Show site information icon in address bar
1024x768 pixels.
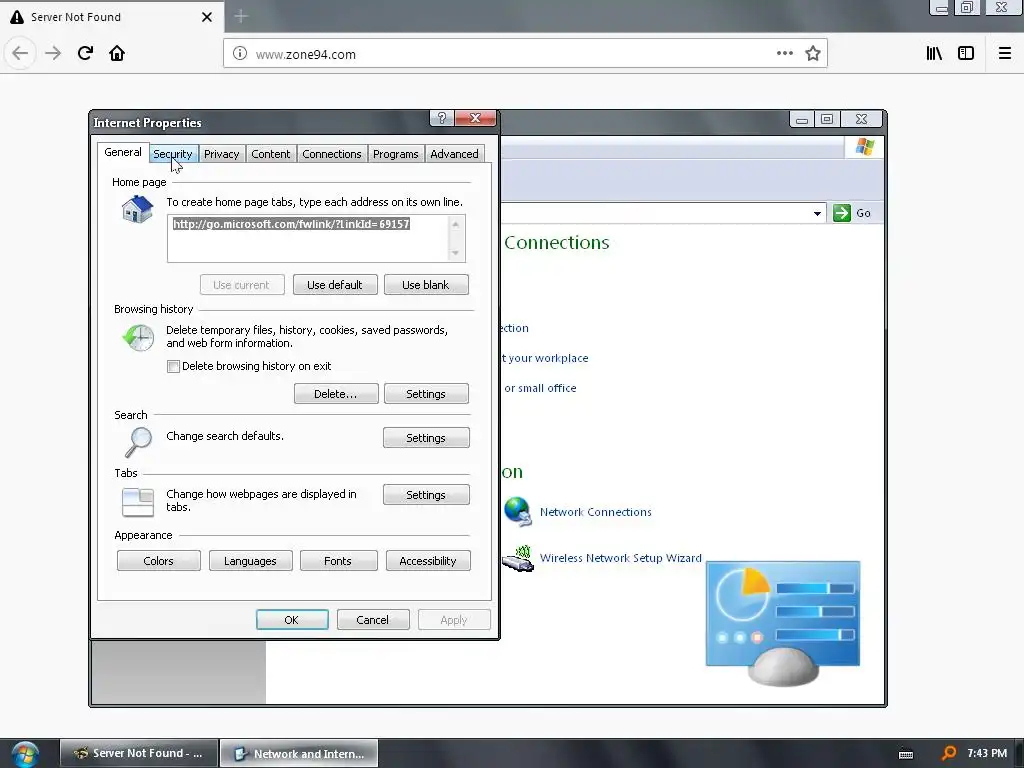point(240,54)
